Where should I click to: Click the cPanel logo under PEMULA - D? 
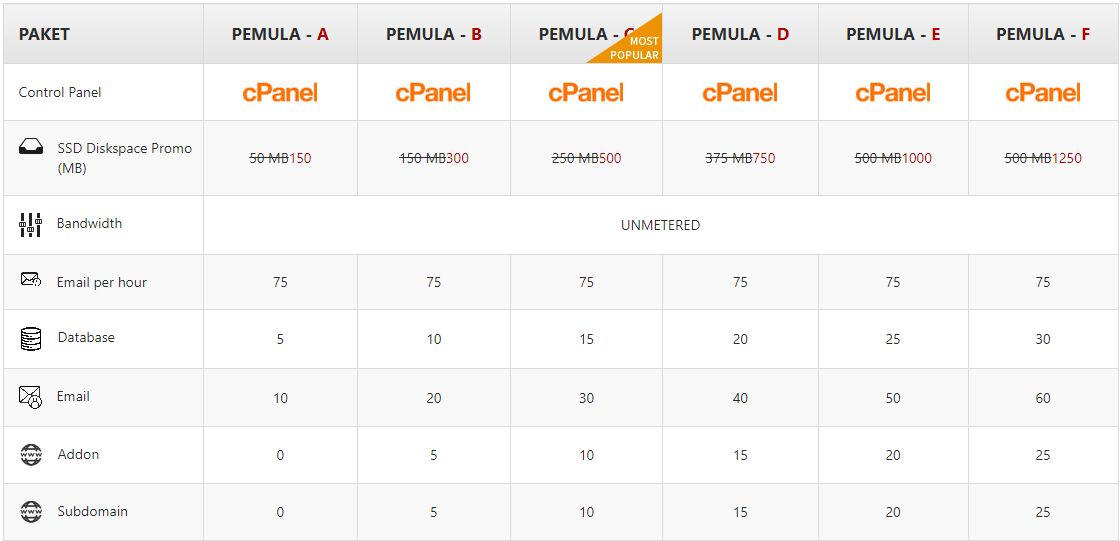coord(740,93)
